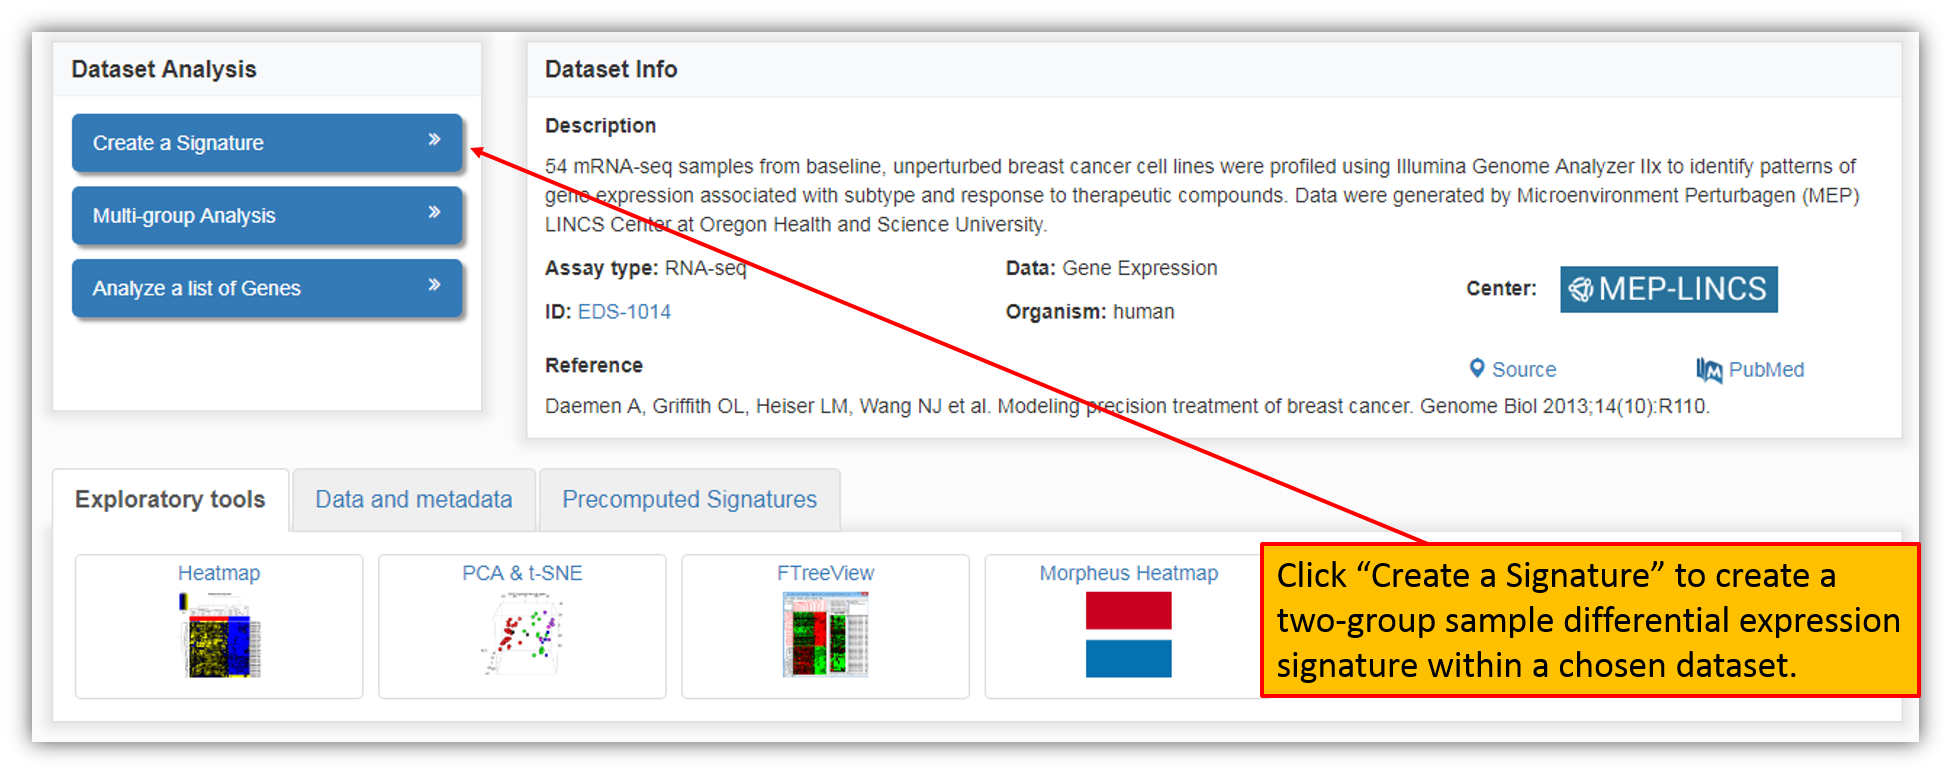
Task: Expand chevron on Multi-group Analysis
Action: click(434, 212)
